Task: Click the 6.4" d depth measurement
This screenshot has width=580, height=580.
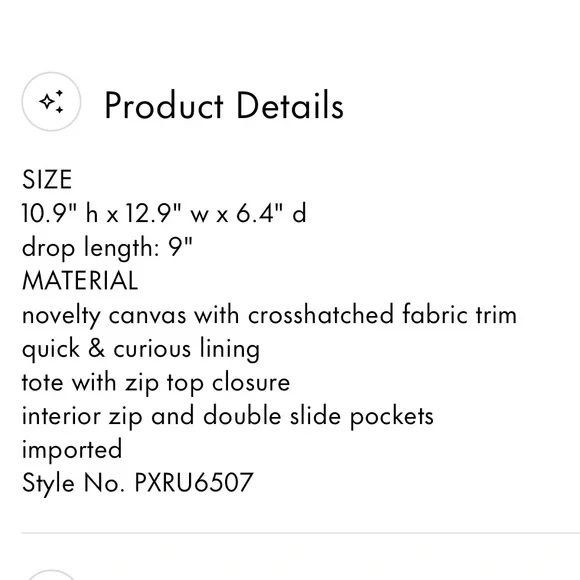Action: 272,213
